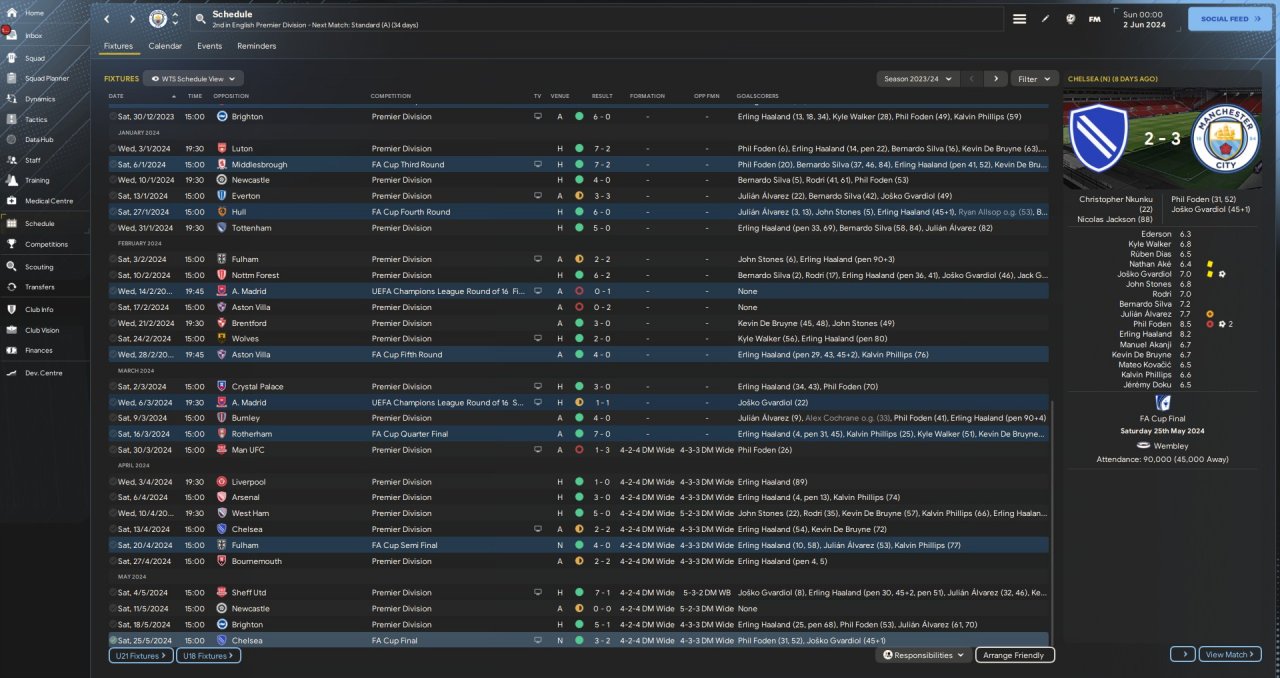Open the Social Feed panel

click(1229, 19)
